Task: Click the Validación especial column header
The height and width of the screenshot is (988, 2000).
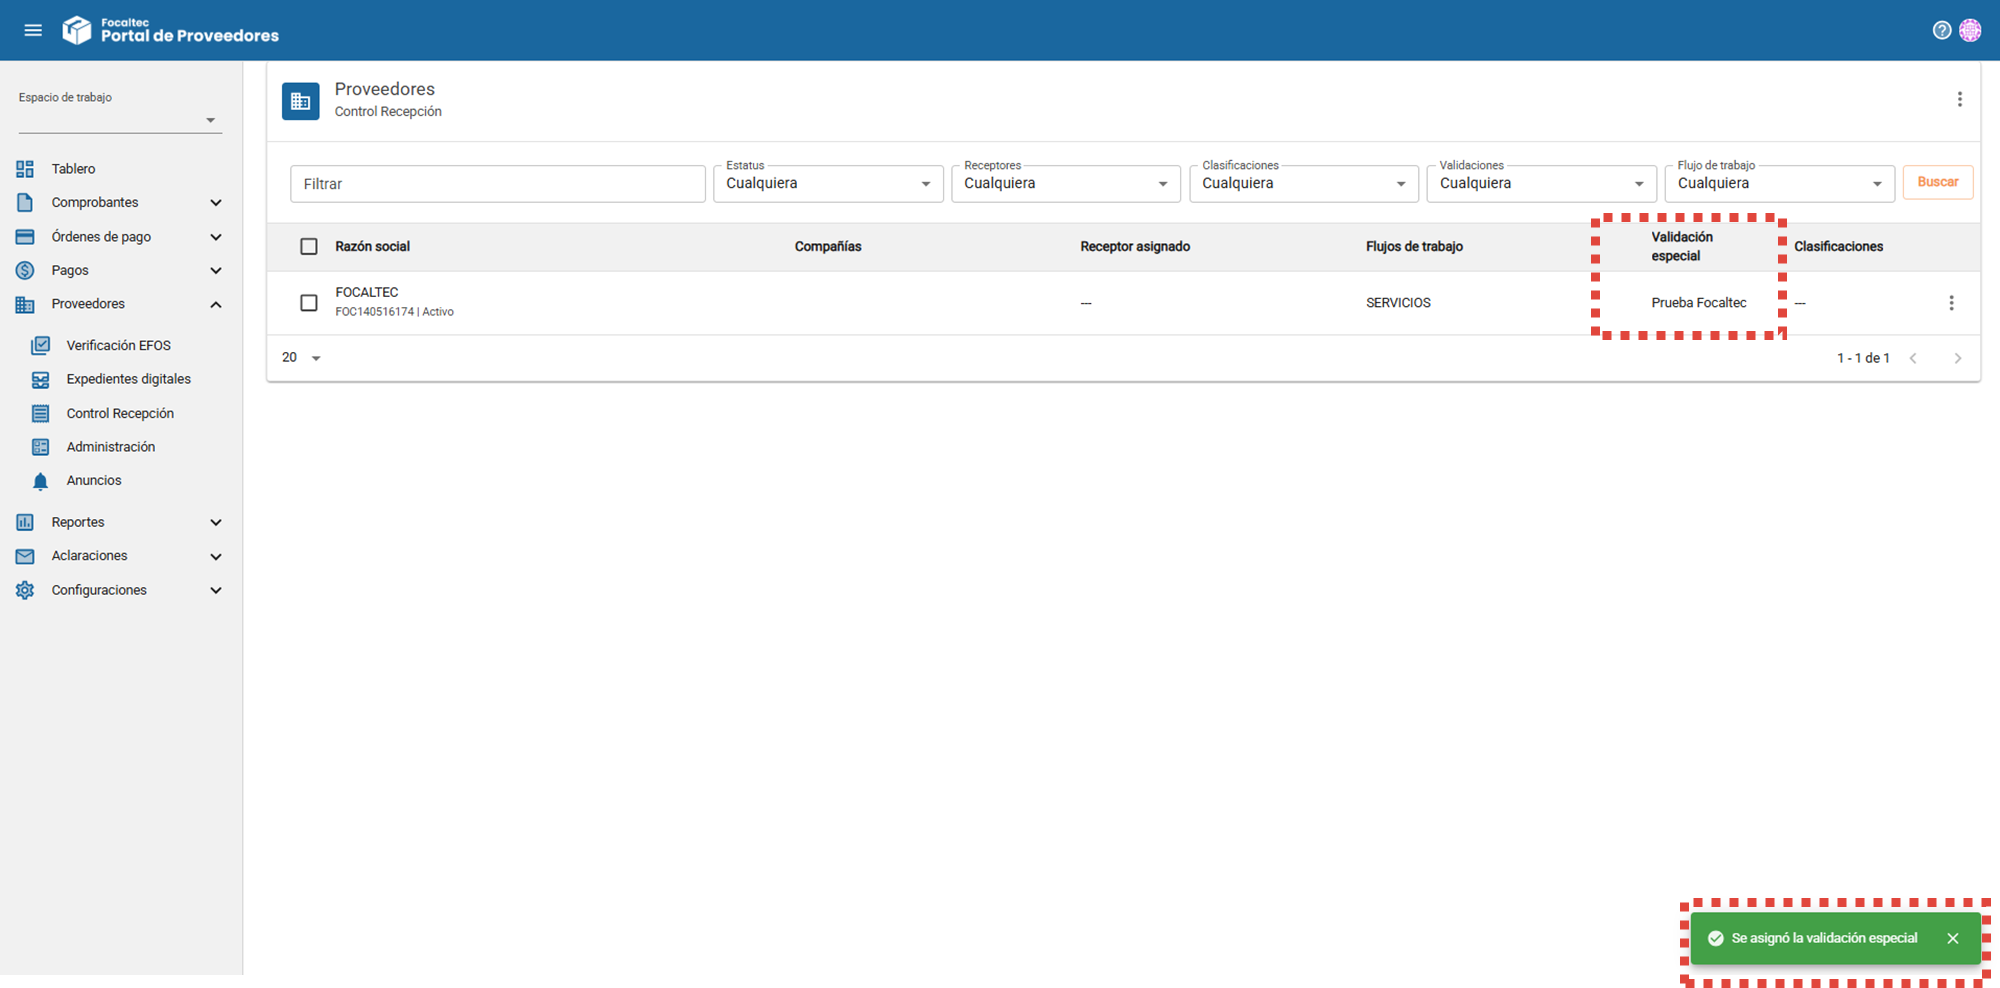Action: [1682, 246]
